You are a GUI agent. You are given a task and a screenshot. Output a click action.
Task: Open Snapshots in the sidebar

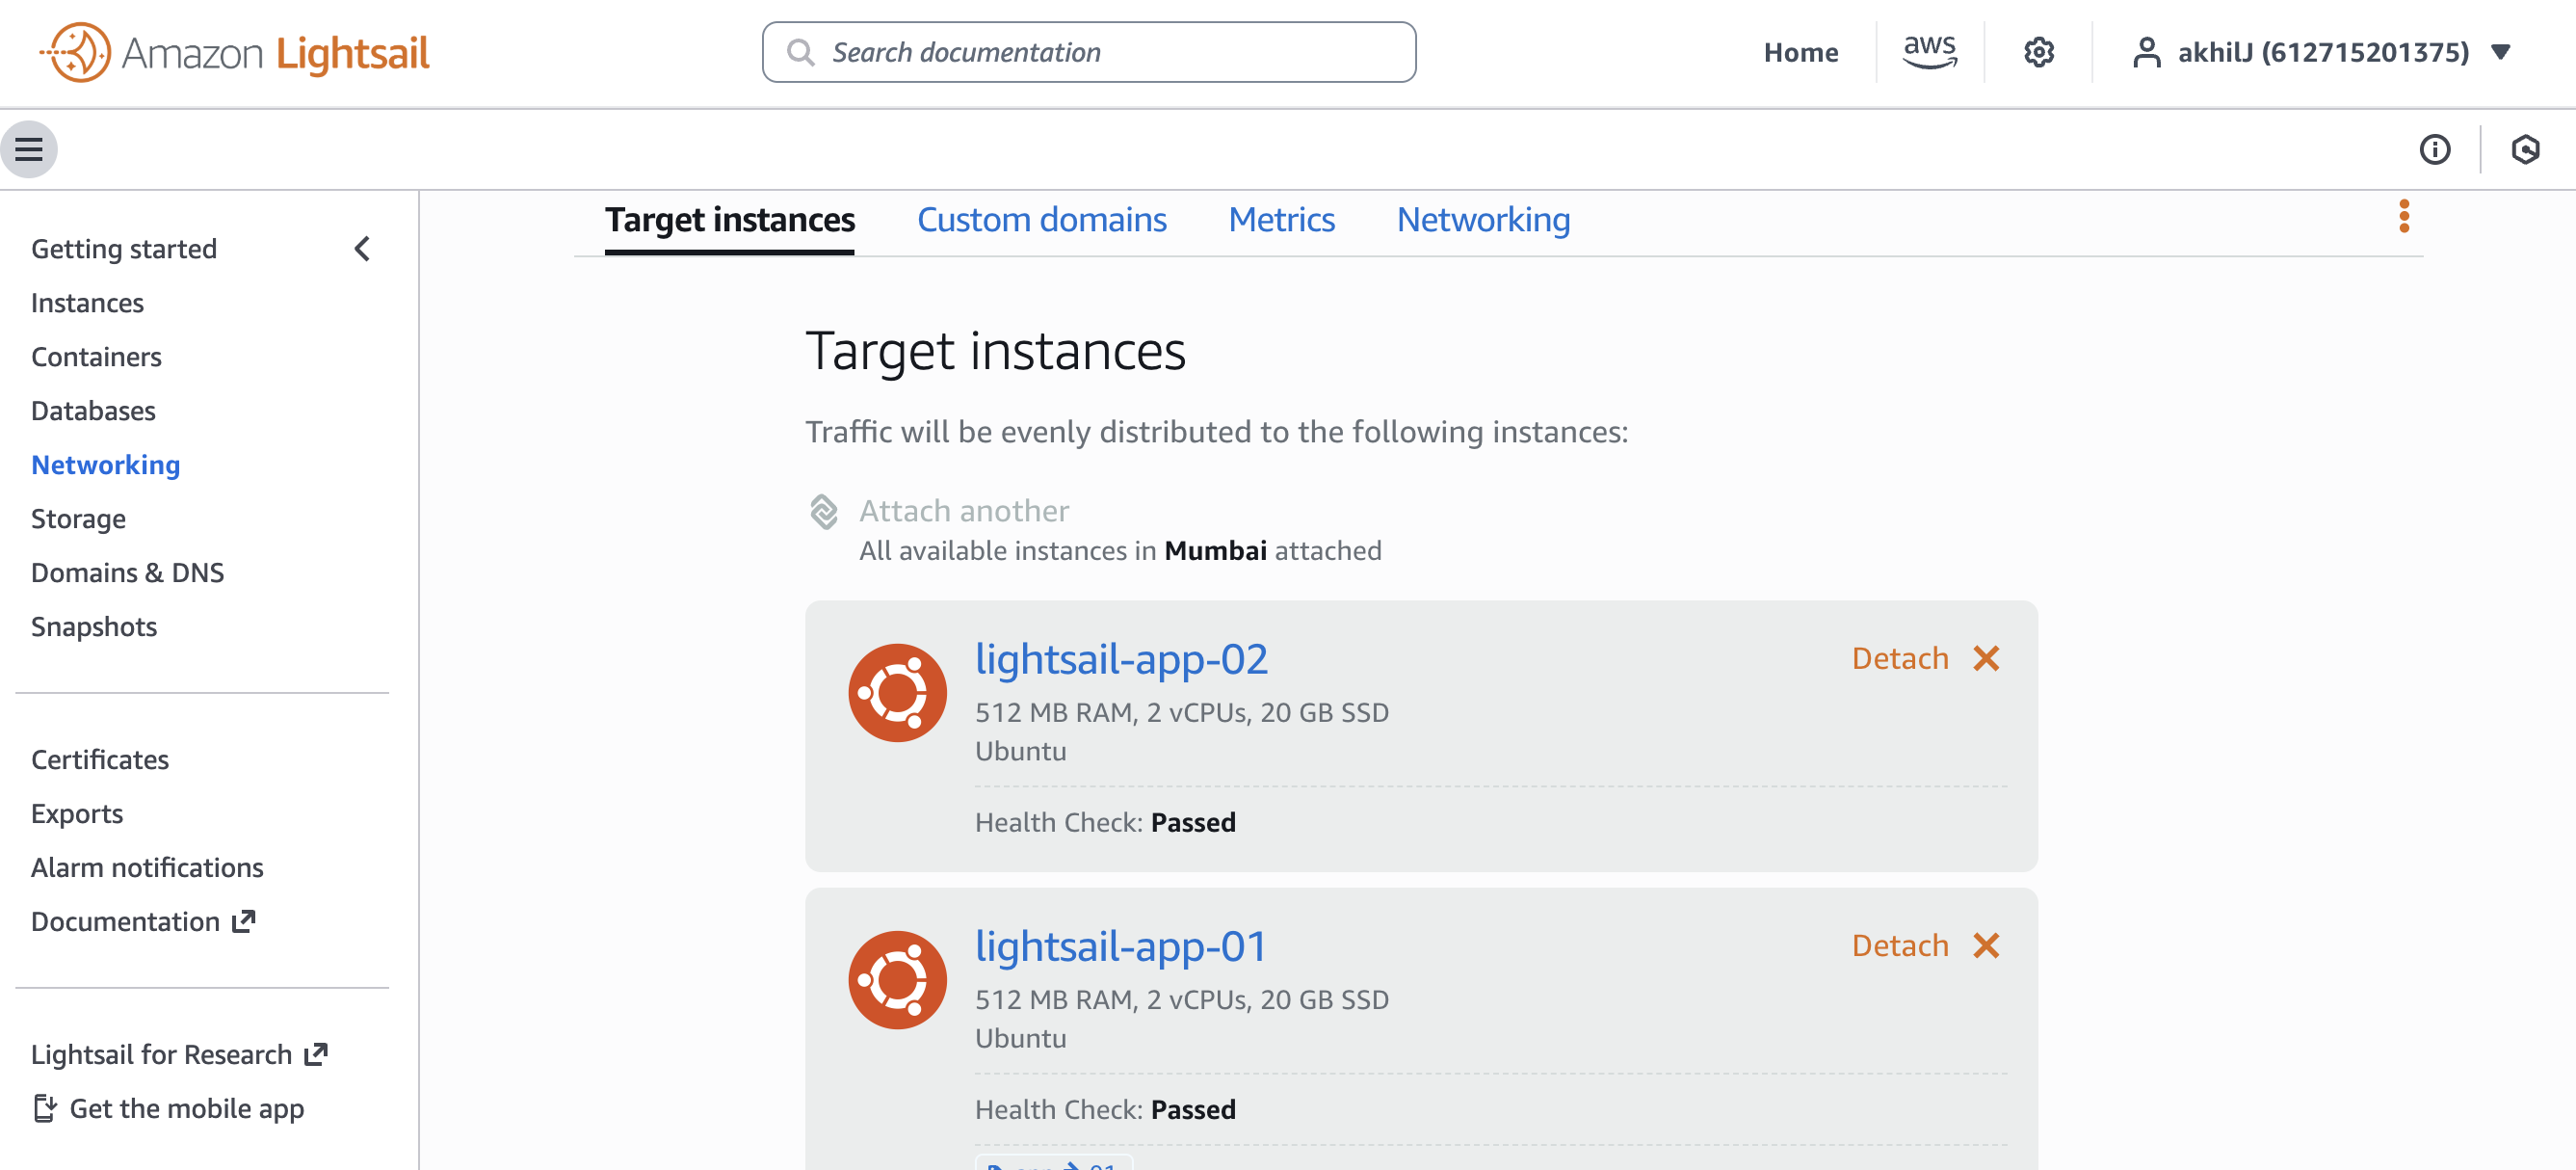[94, 627]
